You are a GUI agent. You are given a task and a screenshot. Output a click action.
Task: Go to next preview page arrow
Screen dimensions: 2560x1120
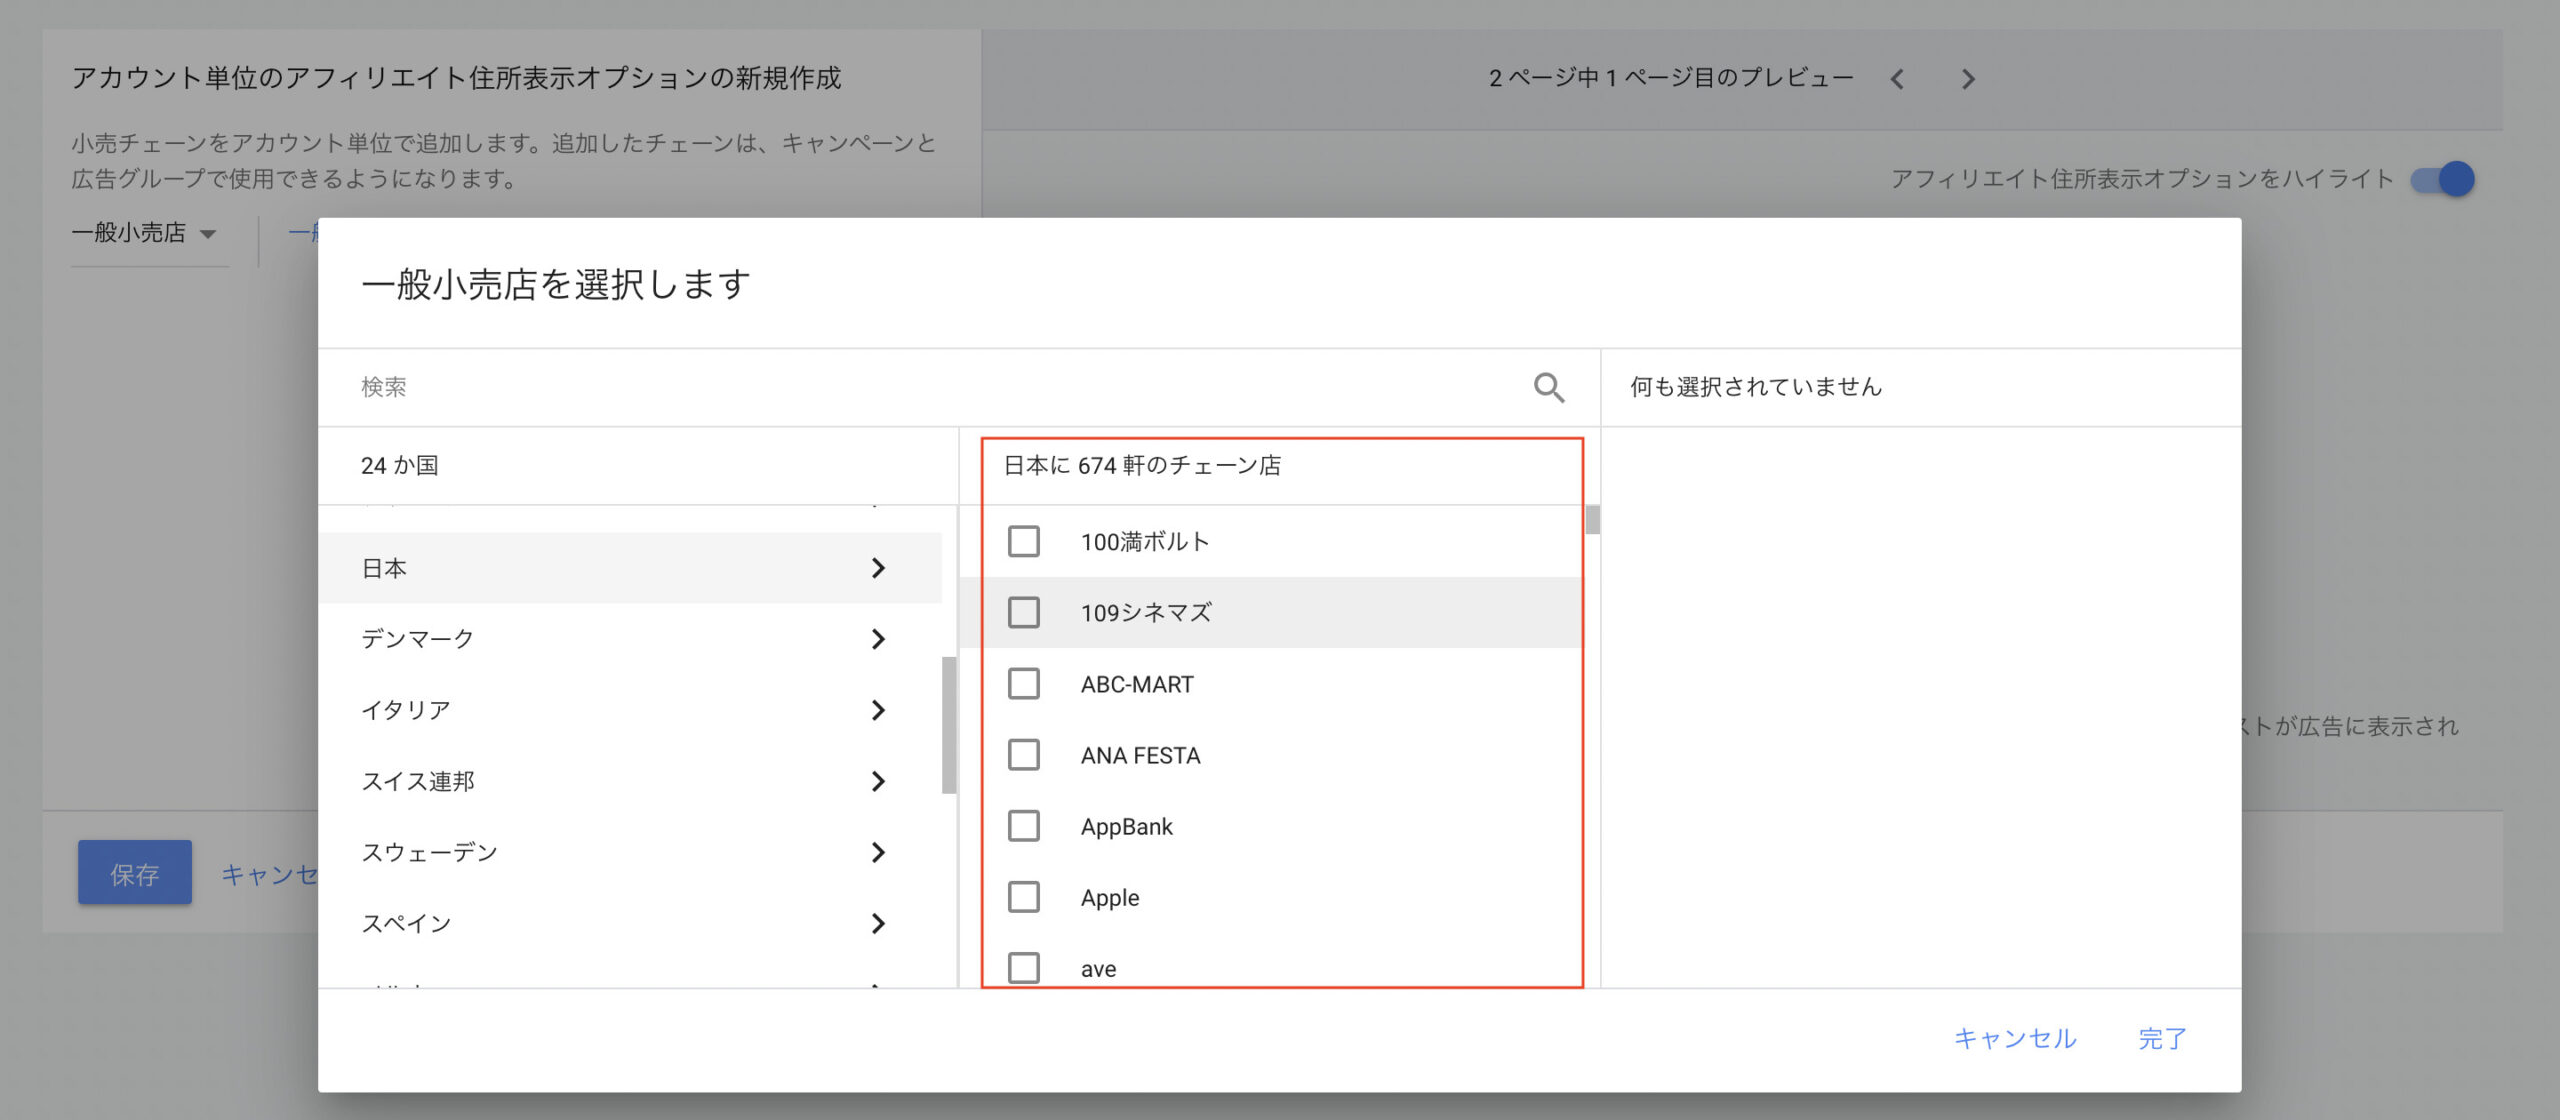[1968, 79]
